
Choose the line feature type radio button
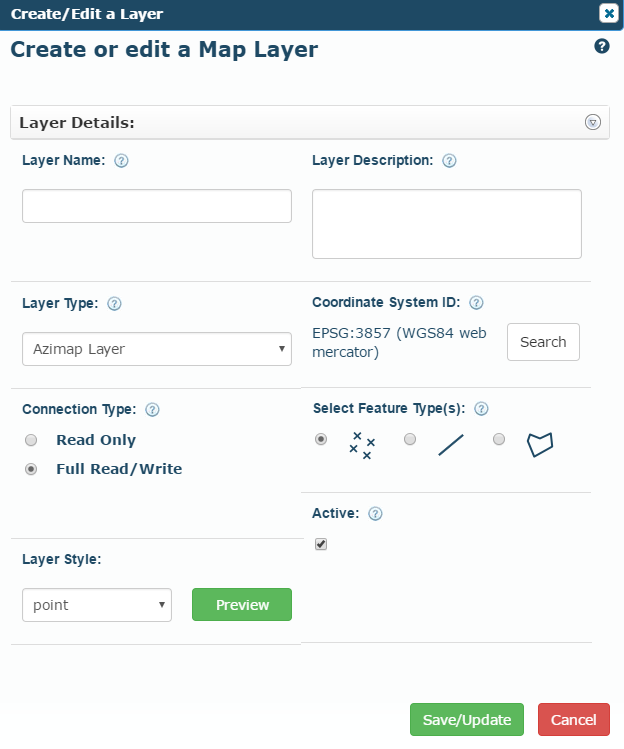click(x=410, y=439)
